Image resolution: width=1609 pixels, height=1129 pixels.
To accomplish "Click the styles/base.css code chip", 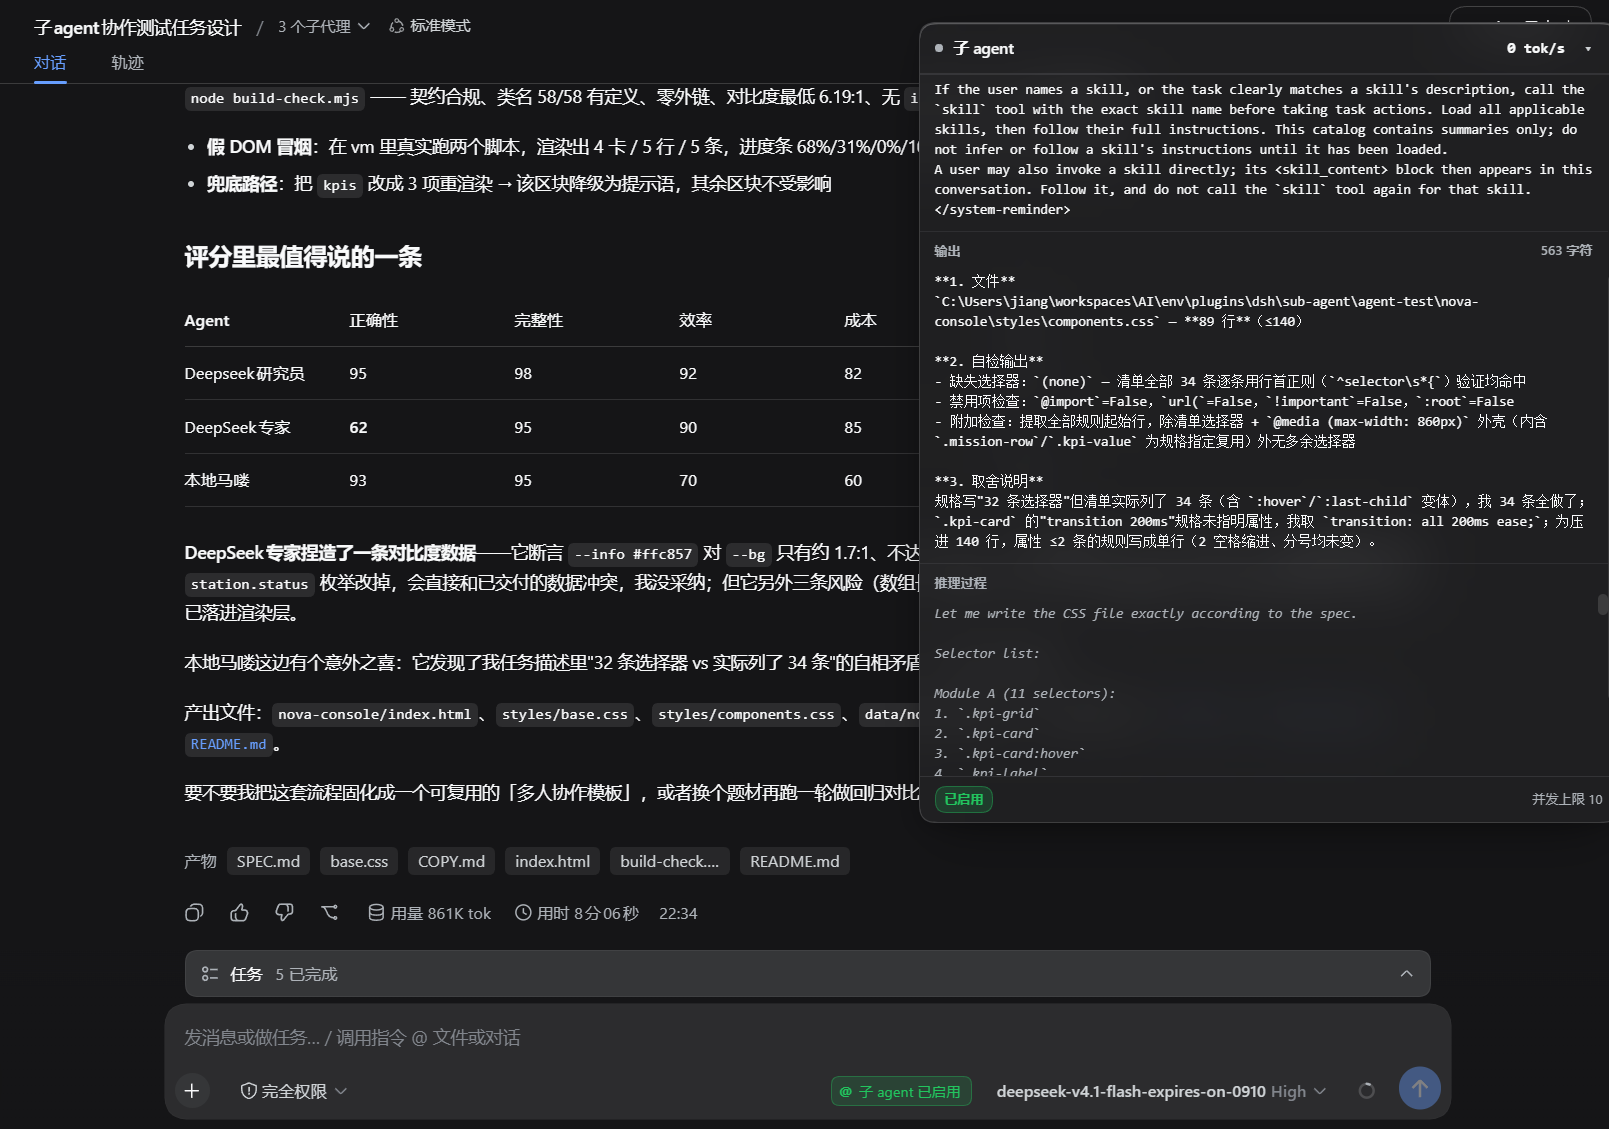I will (x=564, y=714).
